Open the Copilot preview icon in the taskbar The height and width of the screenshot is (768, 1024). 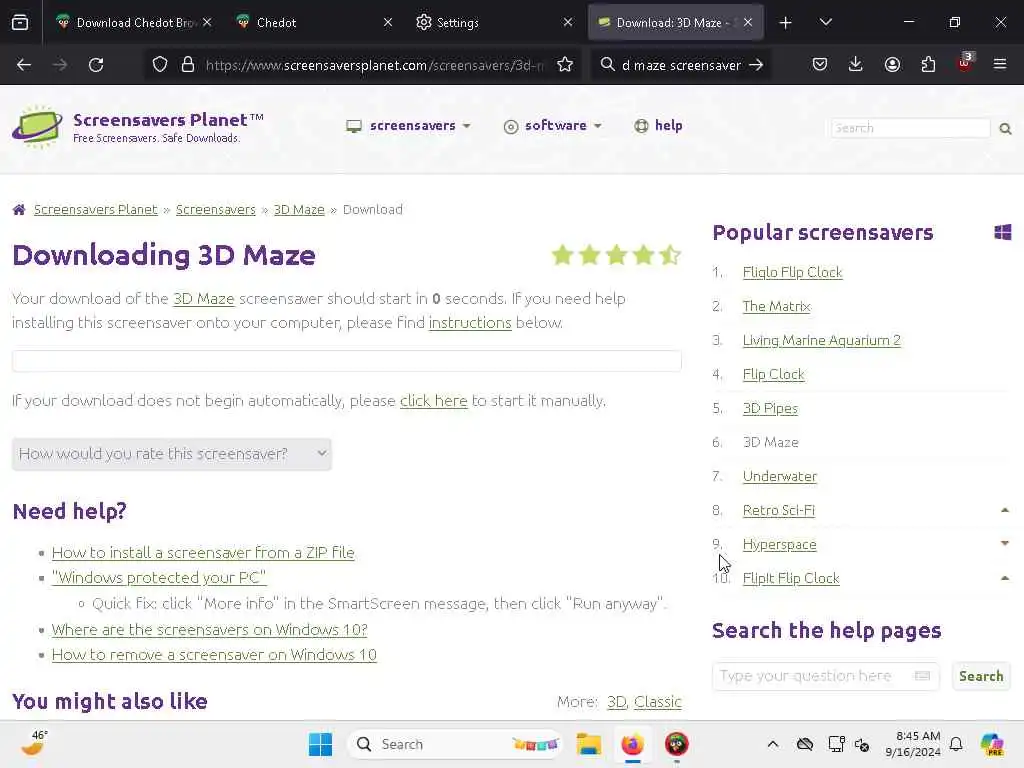[992, 744]
